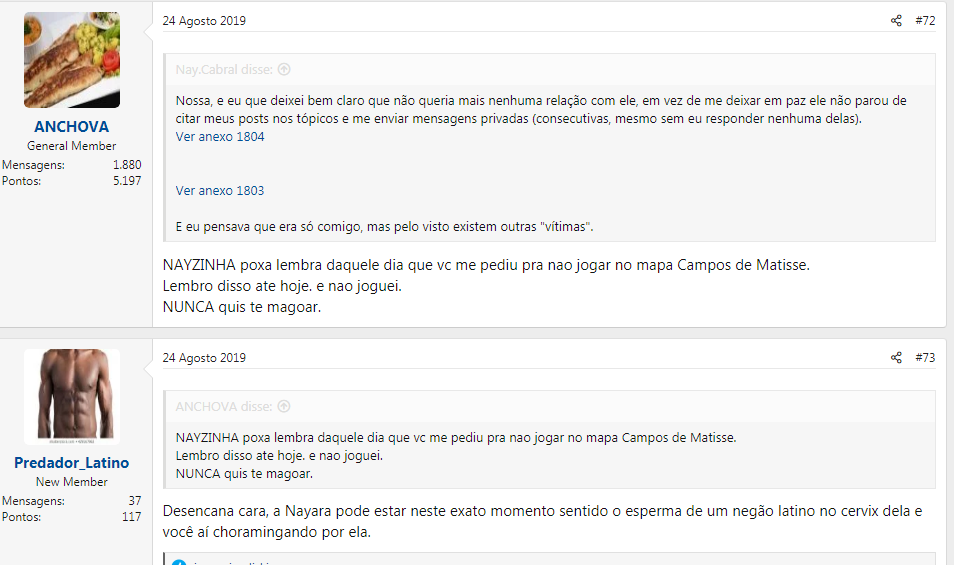The width and height of the screenshot is (954, 565).
Task: Click ANCHOVA's message count 1.880
Action: [x=127, y=165]
